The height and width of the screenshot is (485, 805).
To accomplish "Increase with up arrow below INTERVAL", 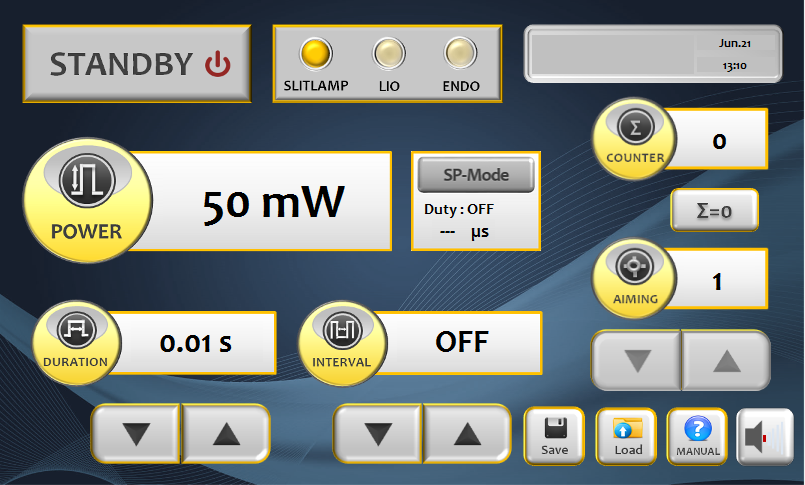I will pos(467,434).
